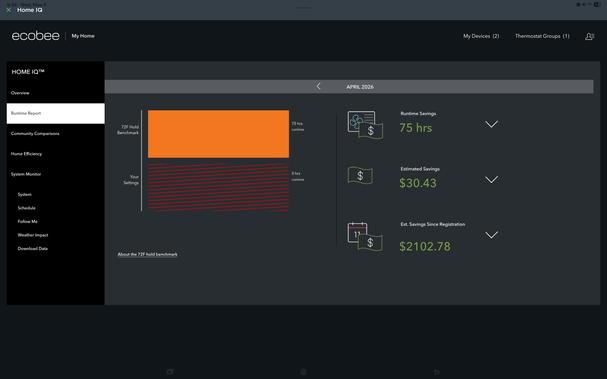
Task: Click the Estimated Savings dollar bill icon
Action: tap(360, 176)
